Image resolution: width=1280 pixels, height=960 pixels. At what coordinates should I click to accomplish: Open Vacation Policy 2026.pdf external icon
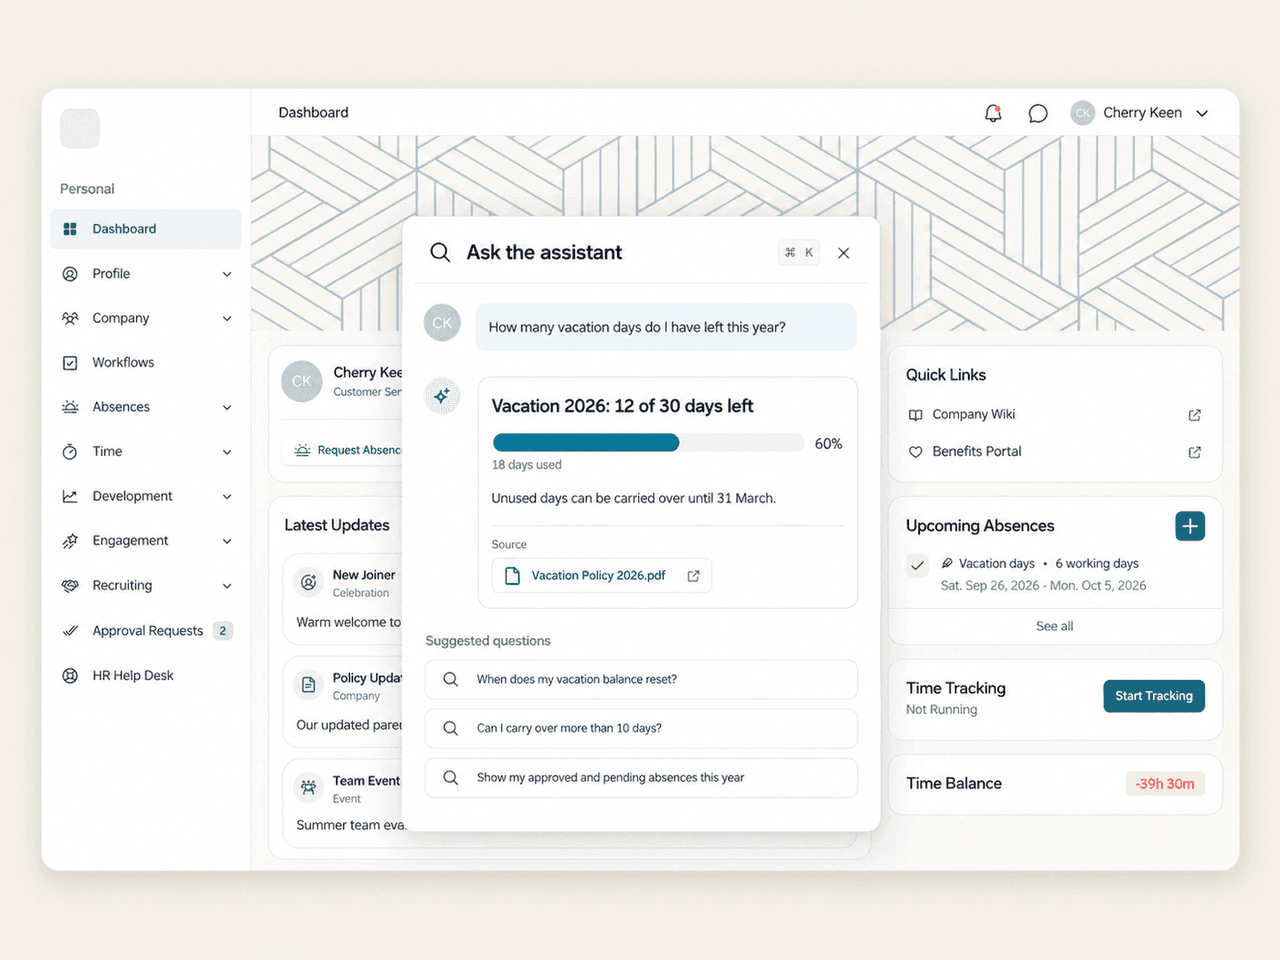coord(693,576)
